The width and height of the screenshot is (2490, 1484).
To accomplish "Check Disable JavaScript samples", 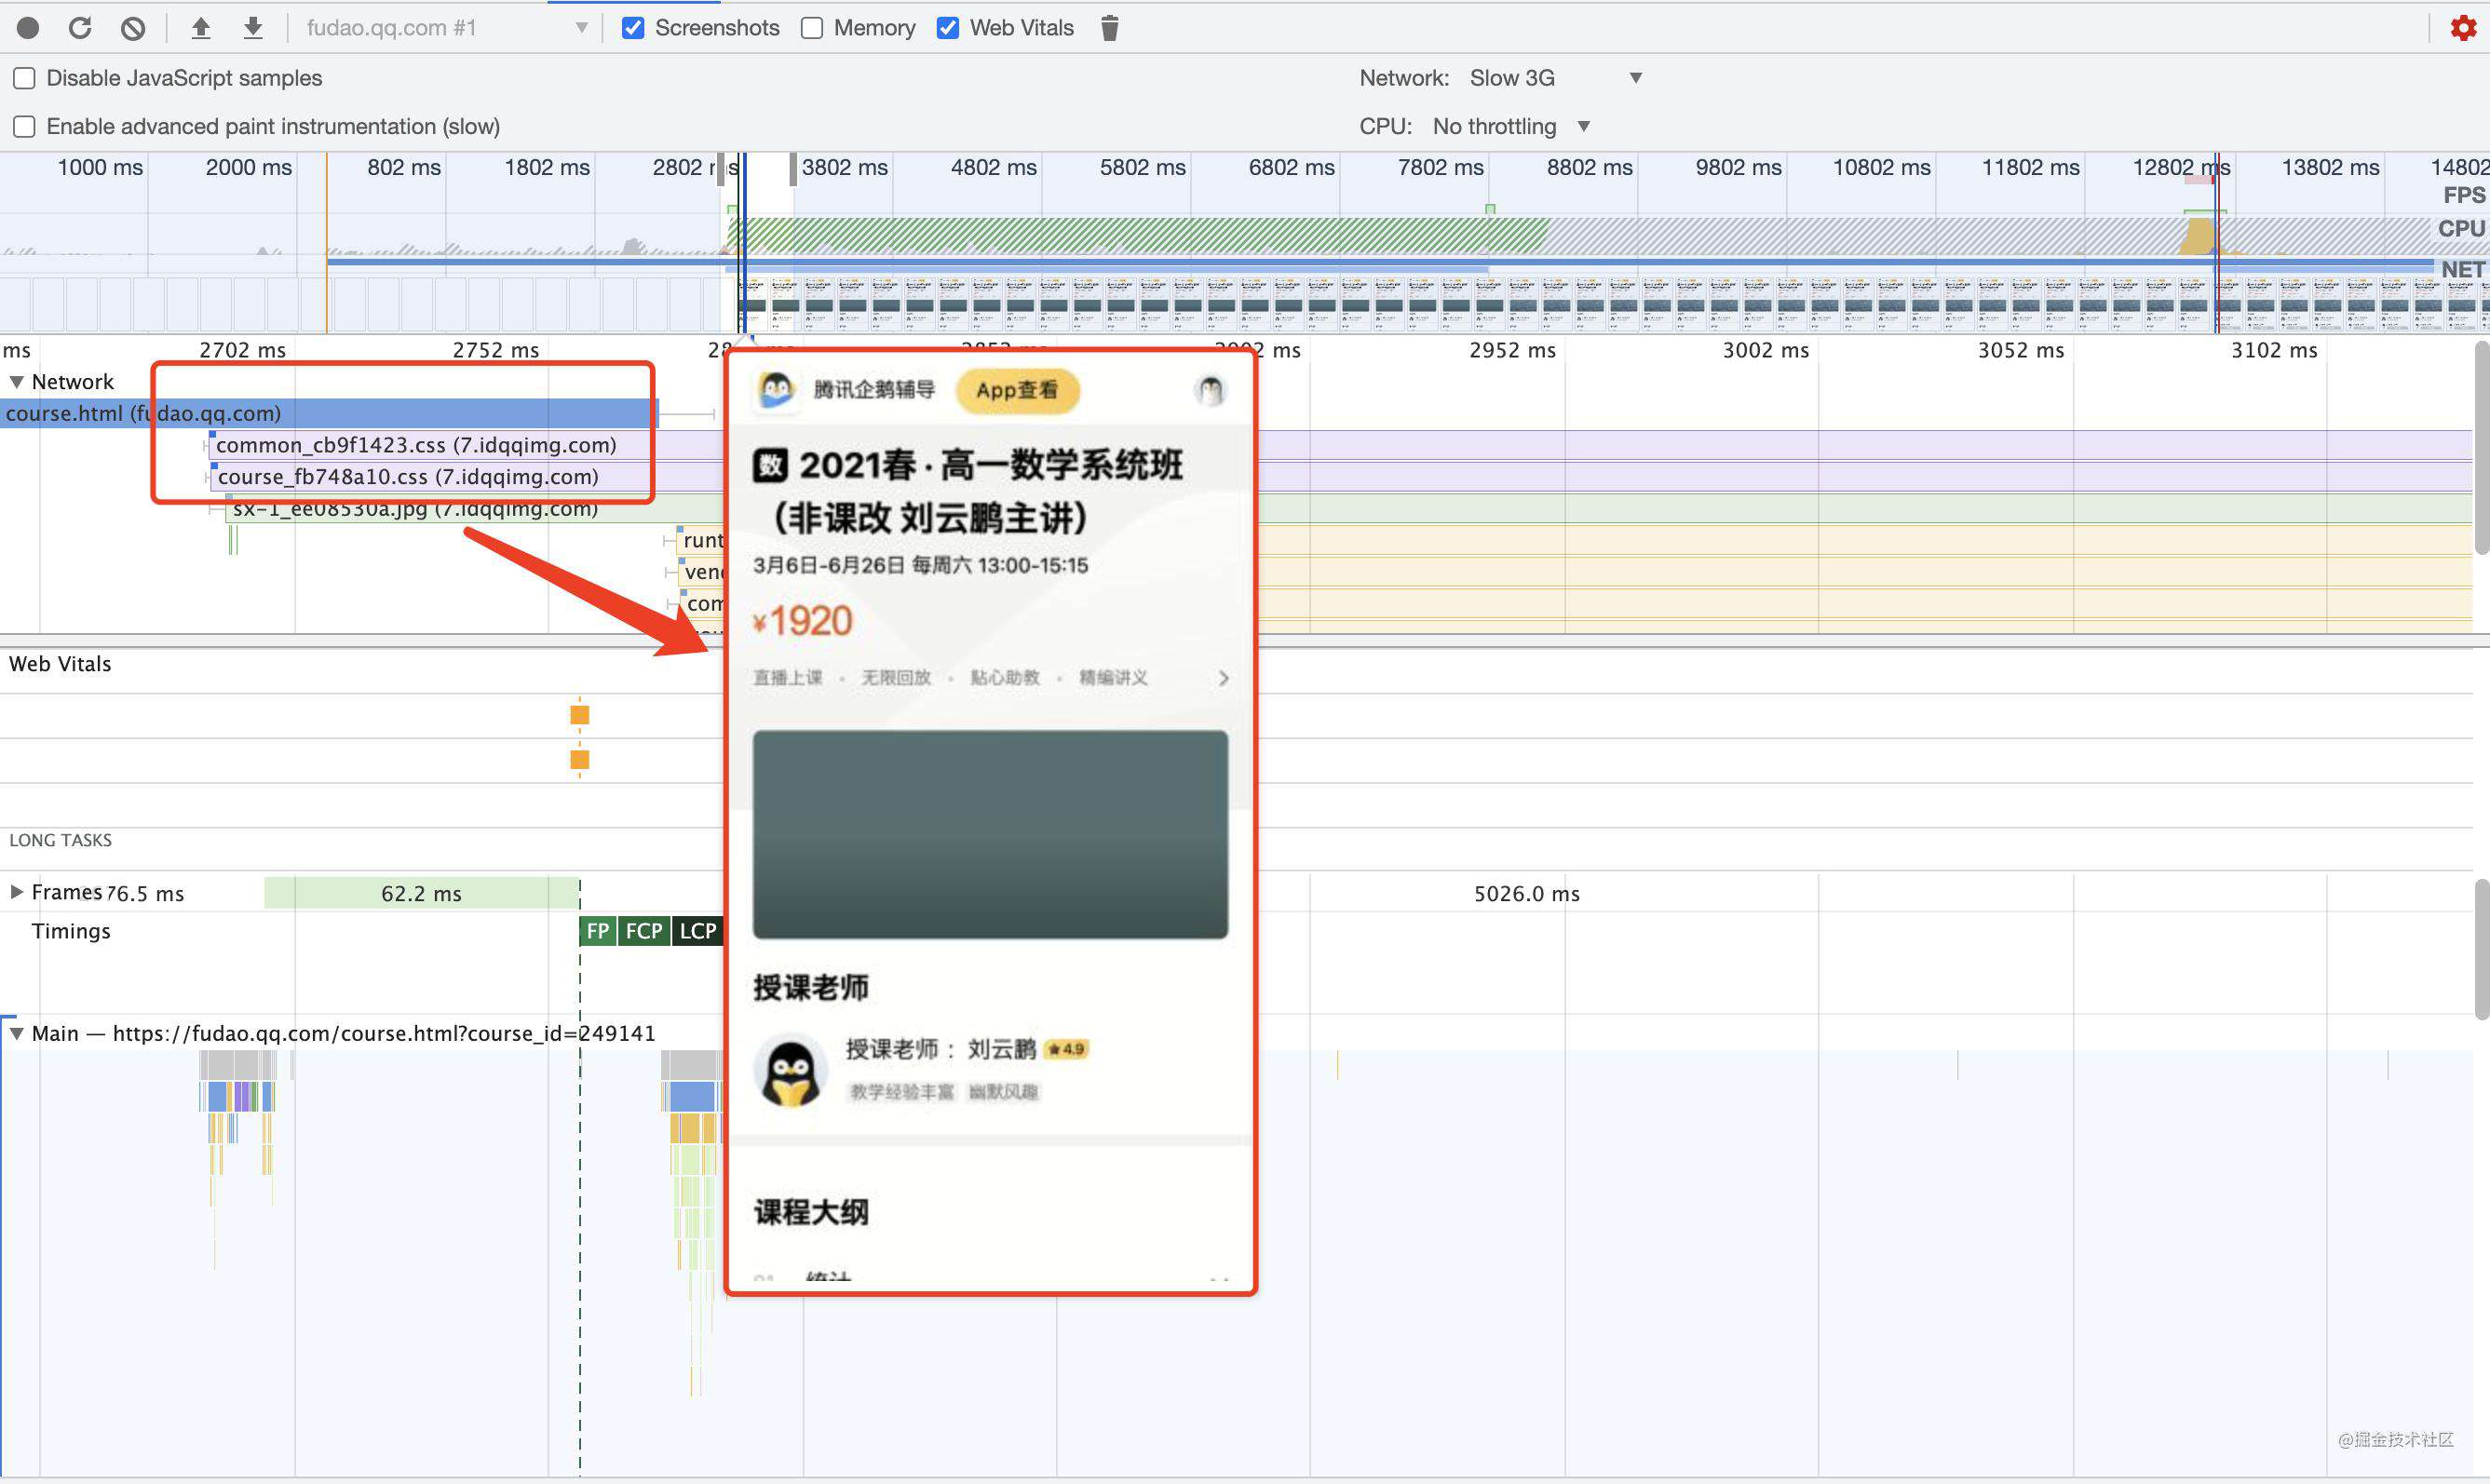I will pos(24,78).
